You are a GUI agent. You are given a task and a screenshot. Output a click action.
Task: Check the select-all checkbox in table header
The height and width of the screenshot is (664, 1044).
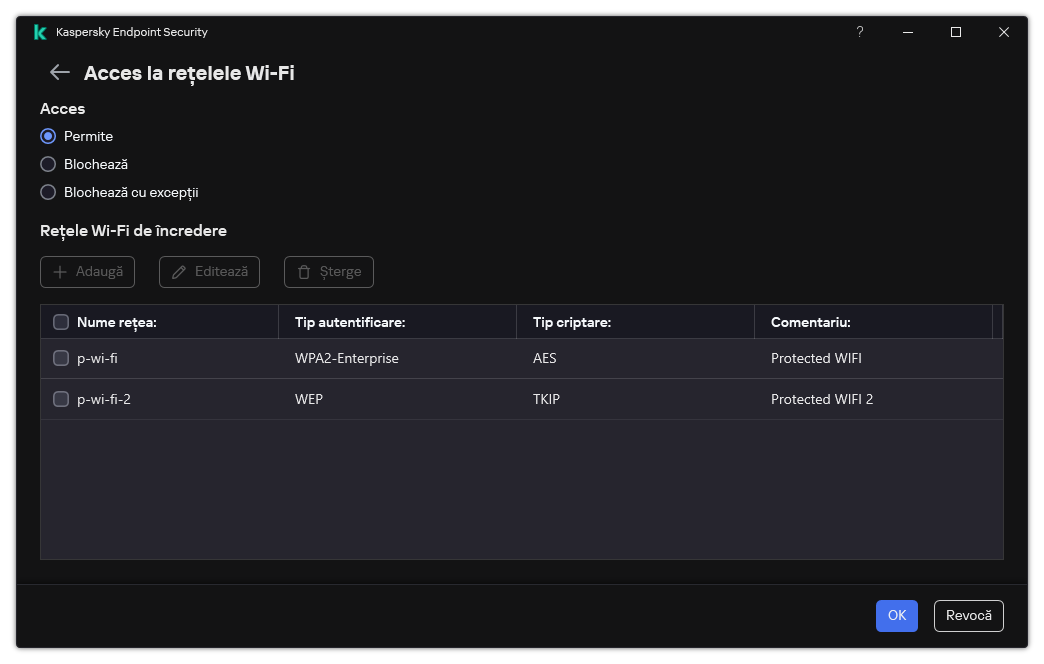[x=61, y=322]
